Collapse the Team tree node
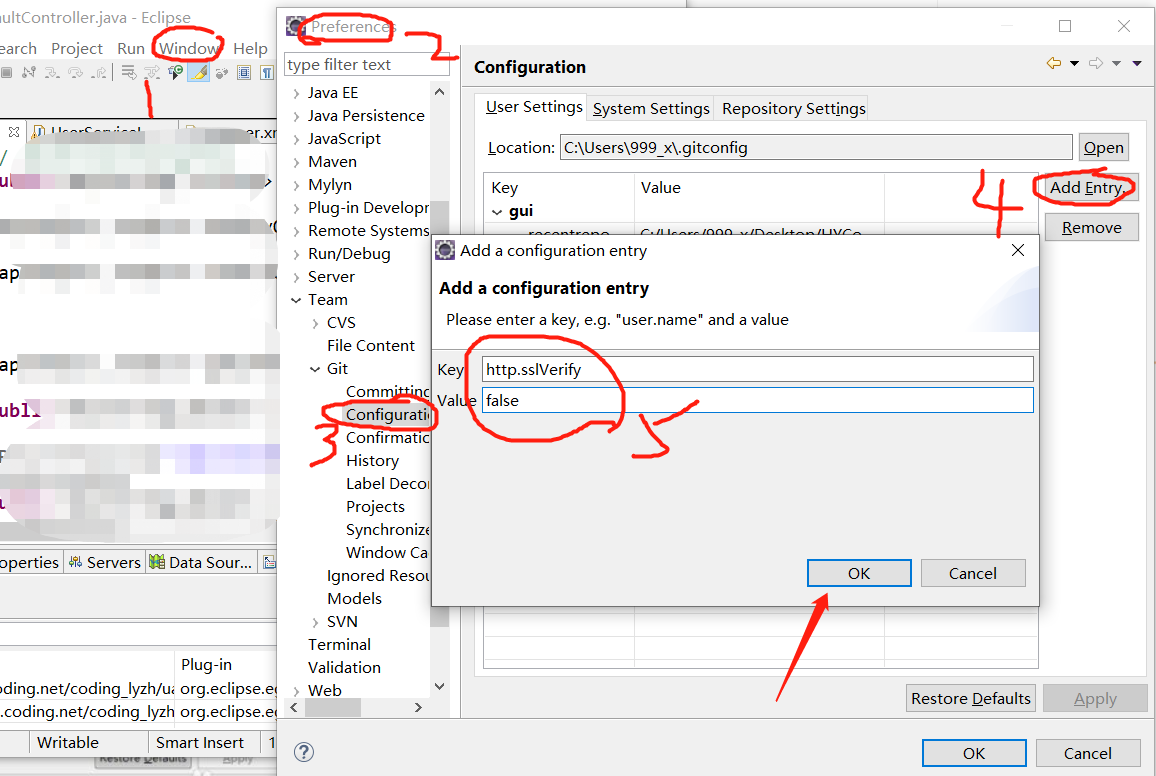Screen dimensions: 1156x776 tap(296, 299)
